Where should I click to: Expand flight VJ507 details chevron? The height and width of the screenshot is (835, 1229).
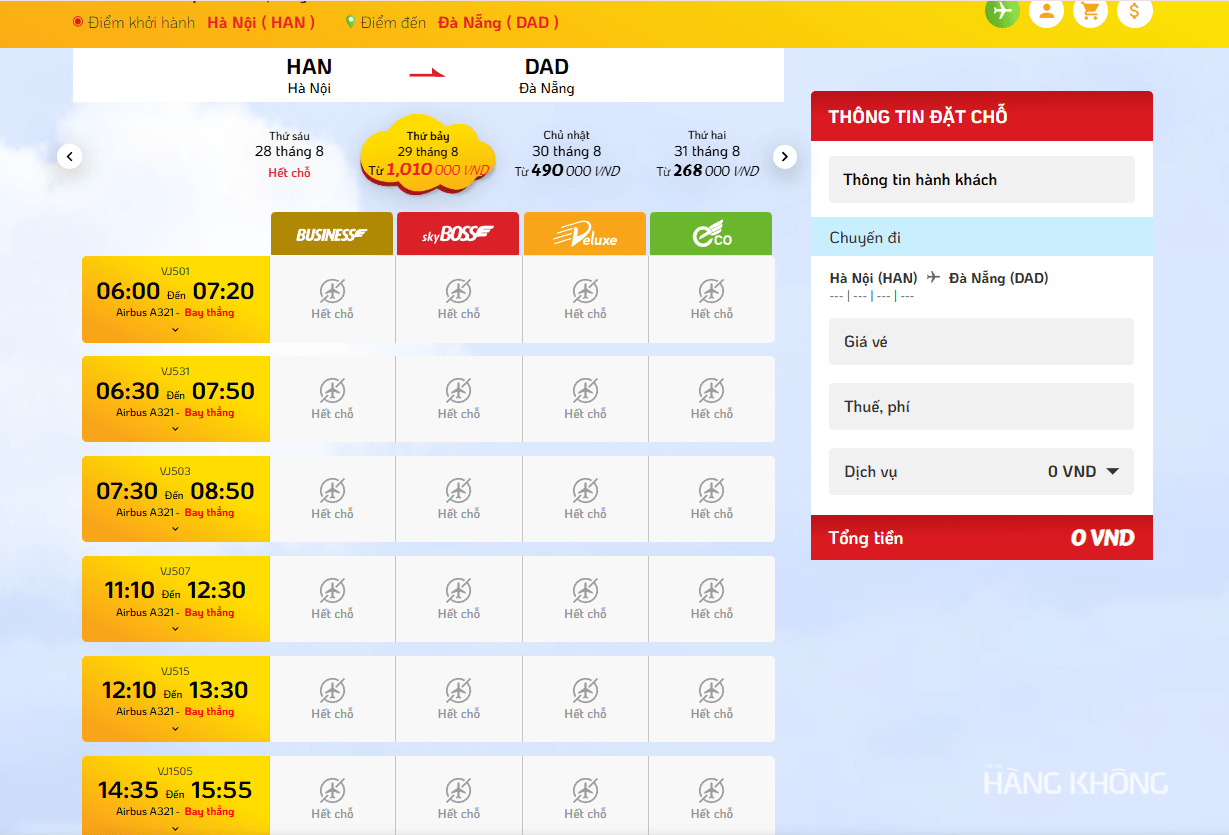point(175,629)
